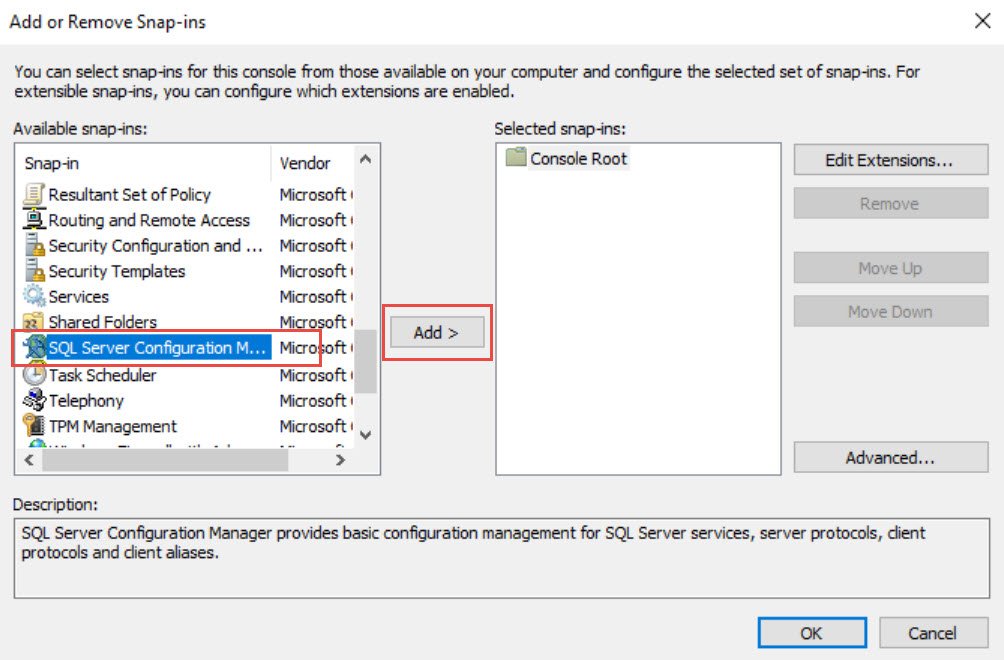Select 'Security Templates' snap-in name
The width and height of the screenshot is (1004, 660).
pos(117,271)
